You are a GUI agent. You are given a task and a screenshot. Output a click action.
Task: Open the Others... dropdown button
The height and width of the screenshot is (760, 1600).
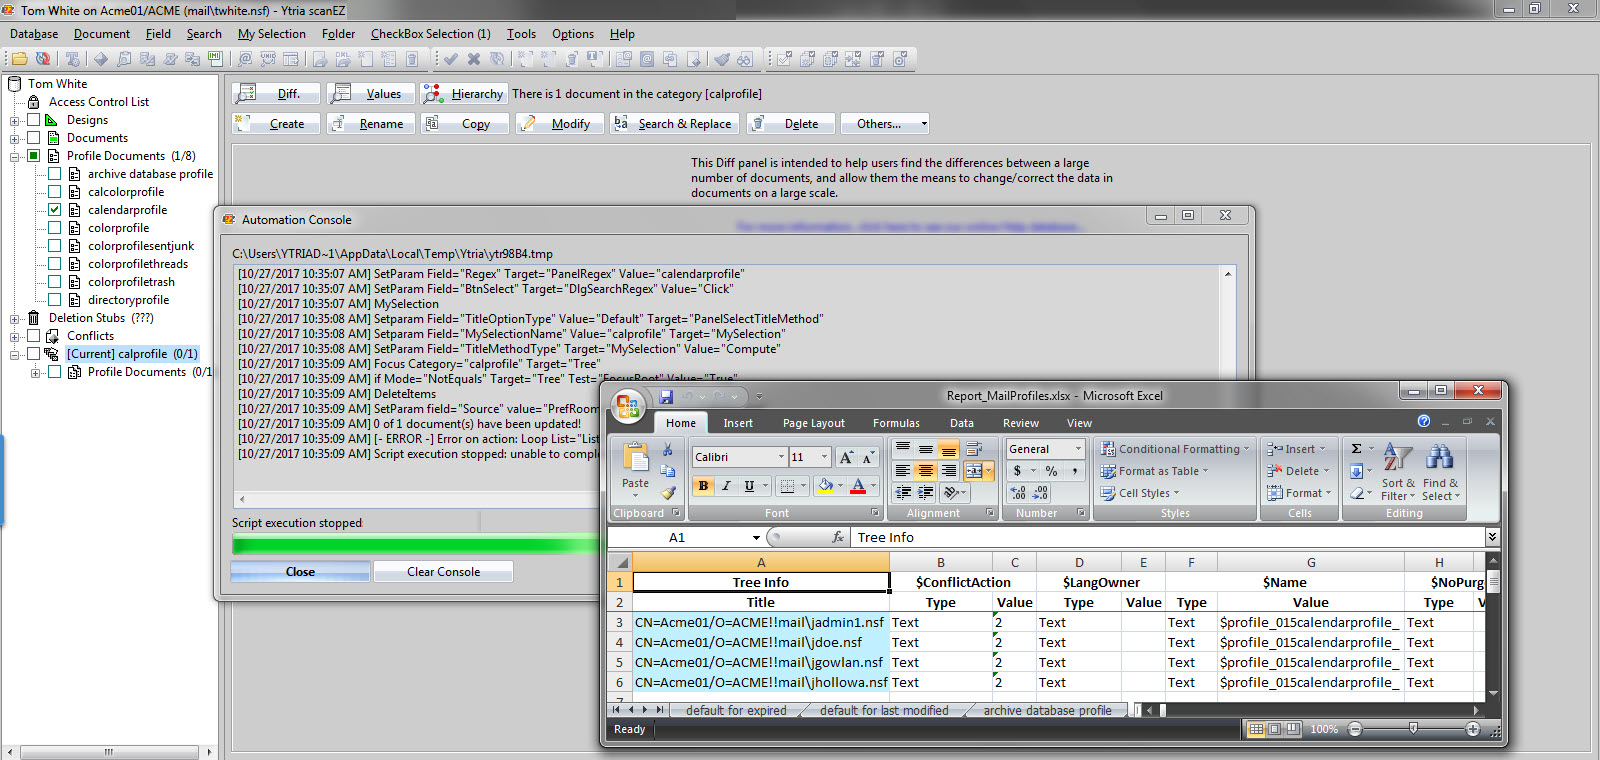coord(884,124)
